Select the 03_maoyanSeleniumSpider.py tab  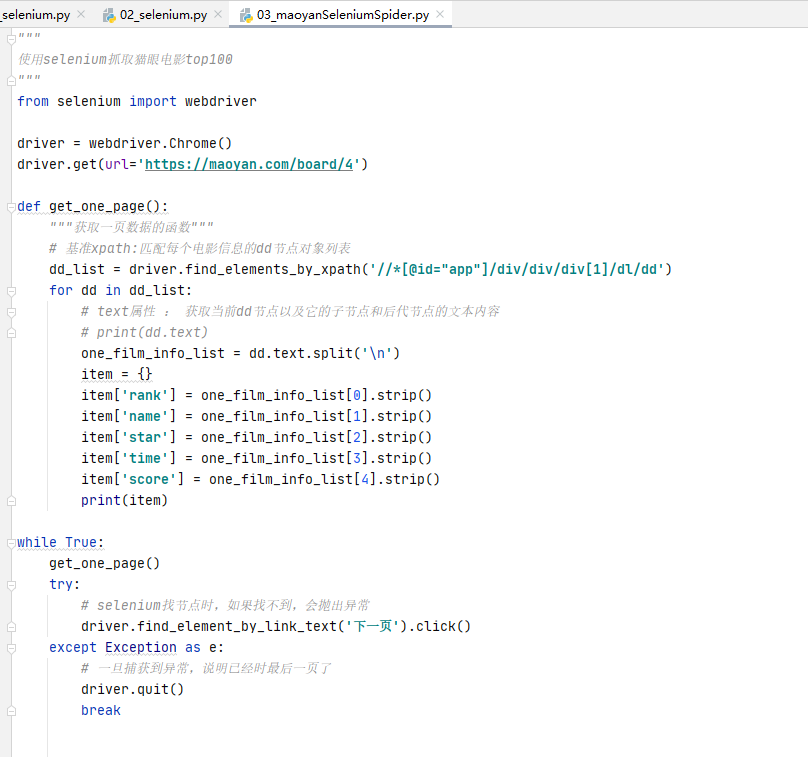342,15
